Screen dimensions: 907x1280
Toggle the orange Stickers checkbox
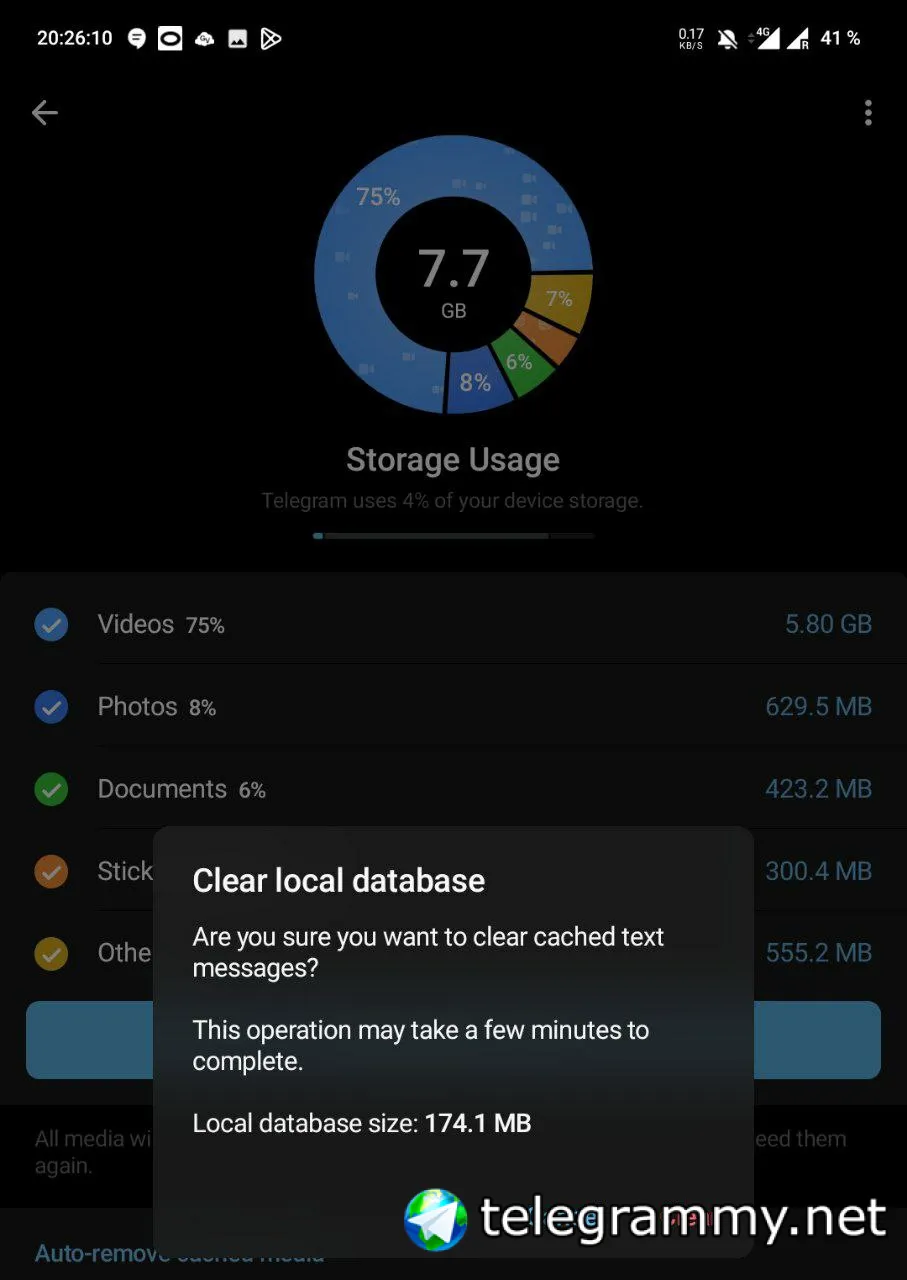[x=51, y=871]
